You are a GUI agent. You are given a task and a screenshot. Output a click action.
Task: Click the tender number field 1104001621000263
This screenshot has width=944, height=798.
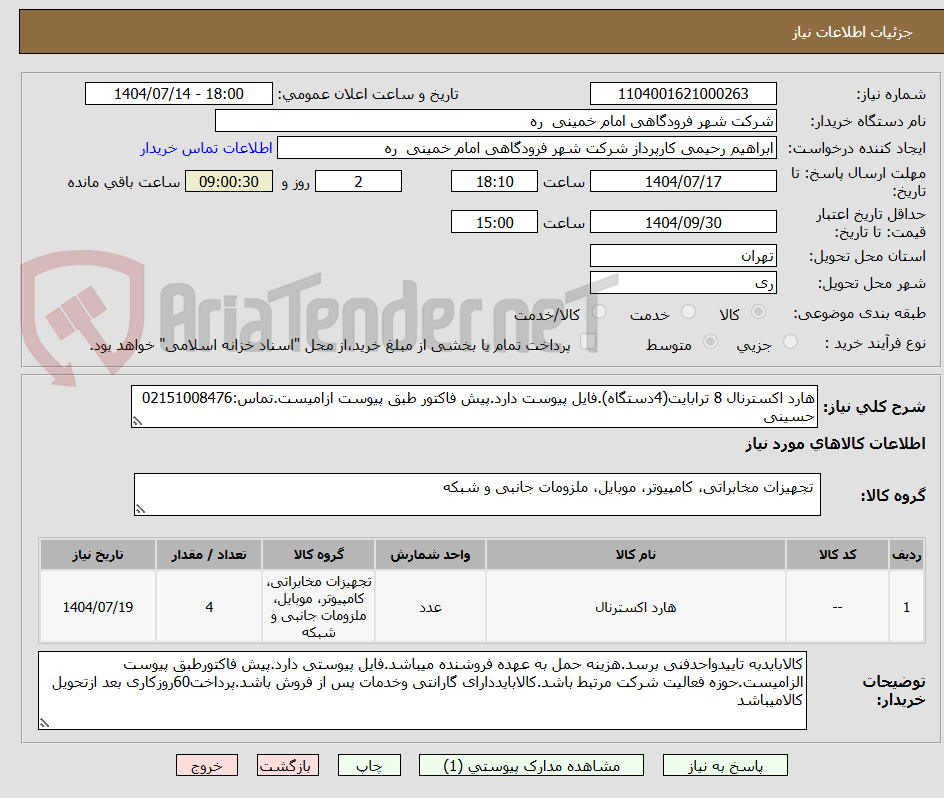[x=683, y=93]
